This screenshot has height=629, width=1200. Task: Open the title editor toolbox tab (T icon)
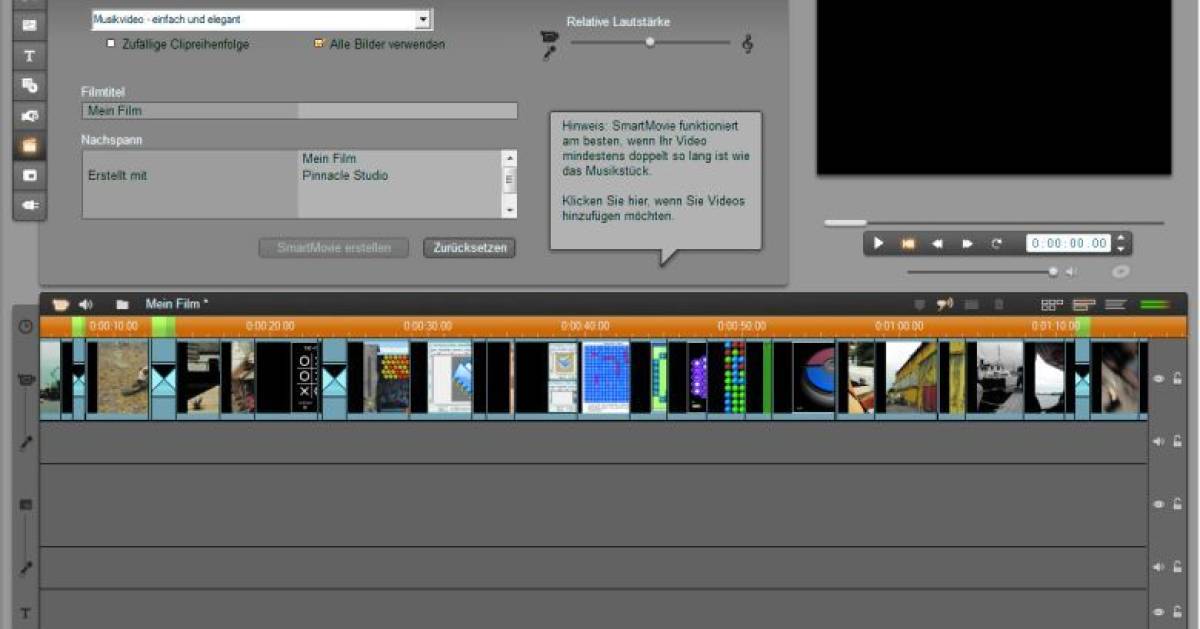click(x=29, y=56)
